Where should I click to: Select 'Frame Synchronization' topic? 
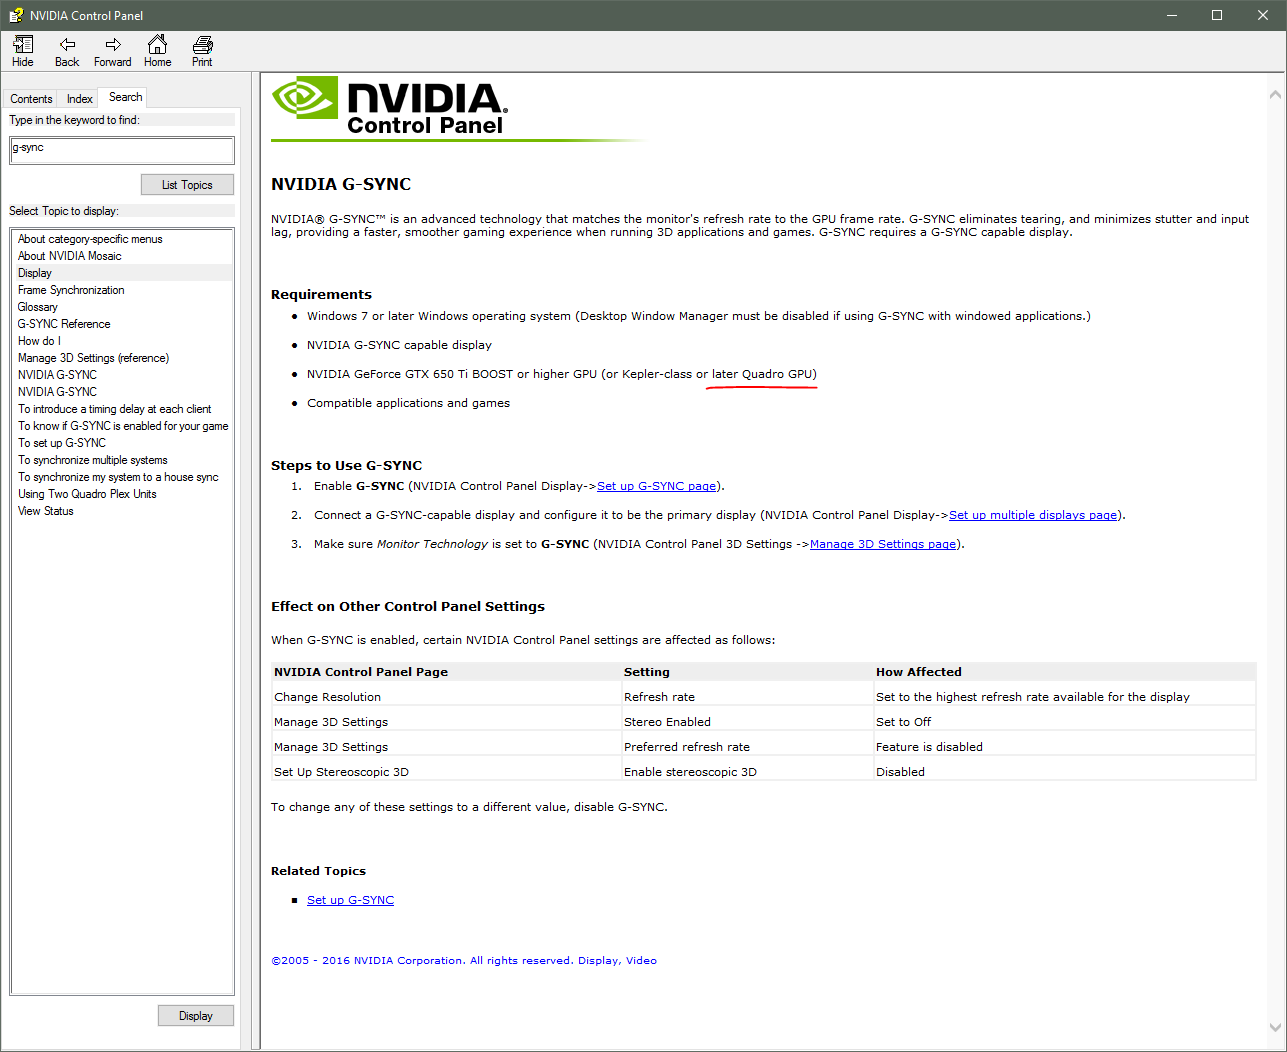pyautogui.click(x=71, y=290)
